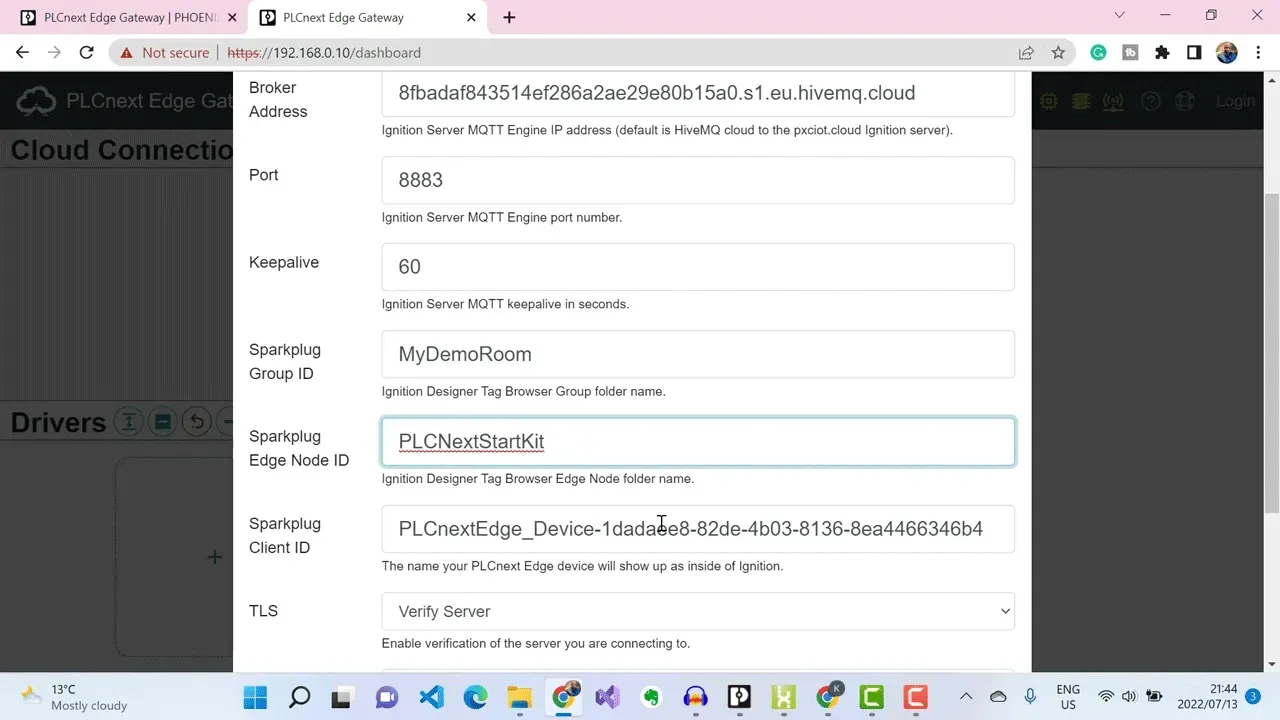Screen dimensions: 1280x720
Task: Click the CPU chip status icon
Action: pyautogui.click(x=1049, y=101)
